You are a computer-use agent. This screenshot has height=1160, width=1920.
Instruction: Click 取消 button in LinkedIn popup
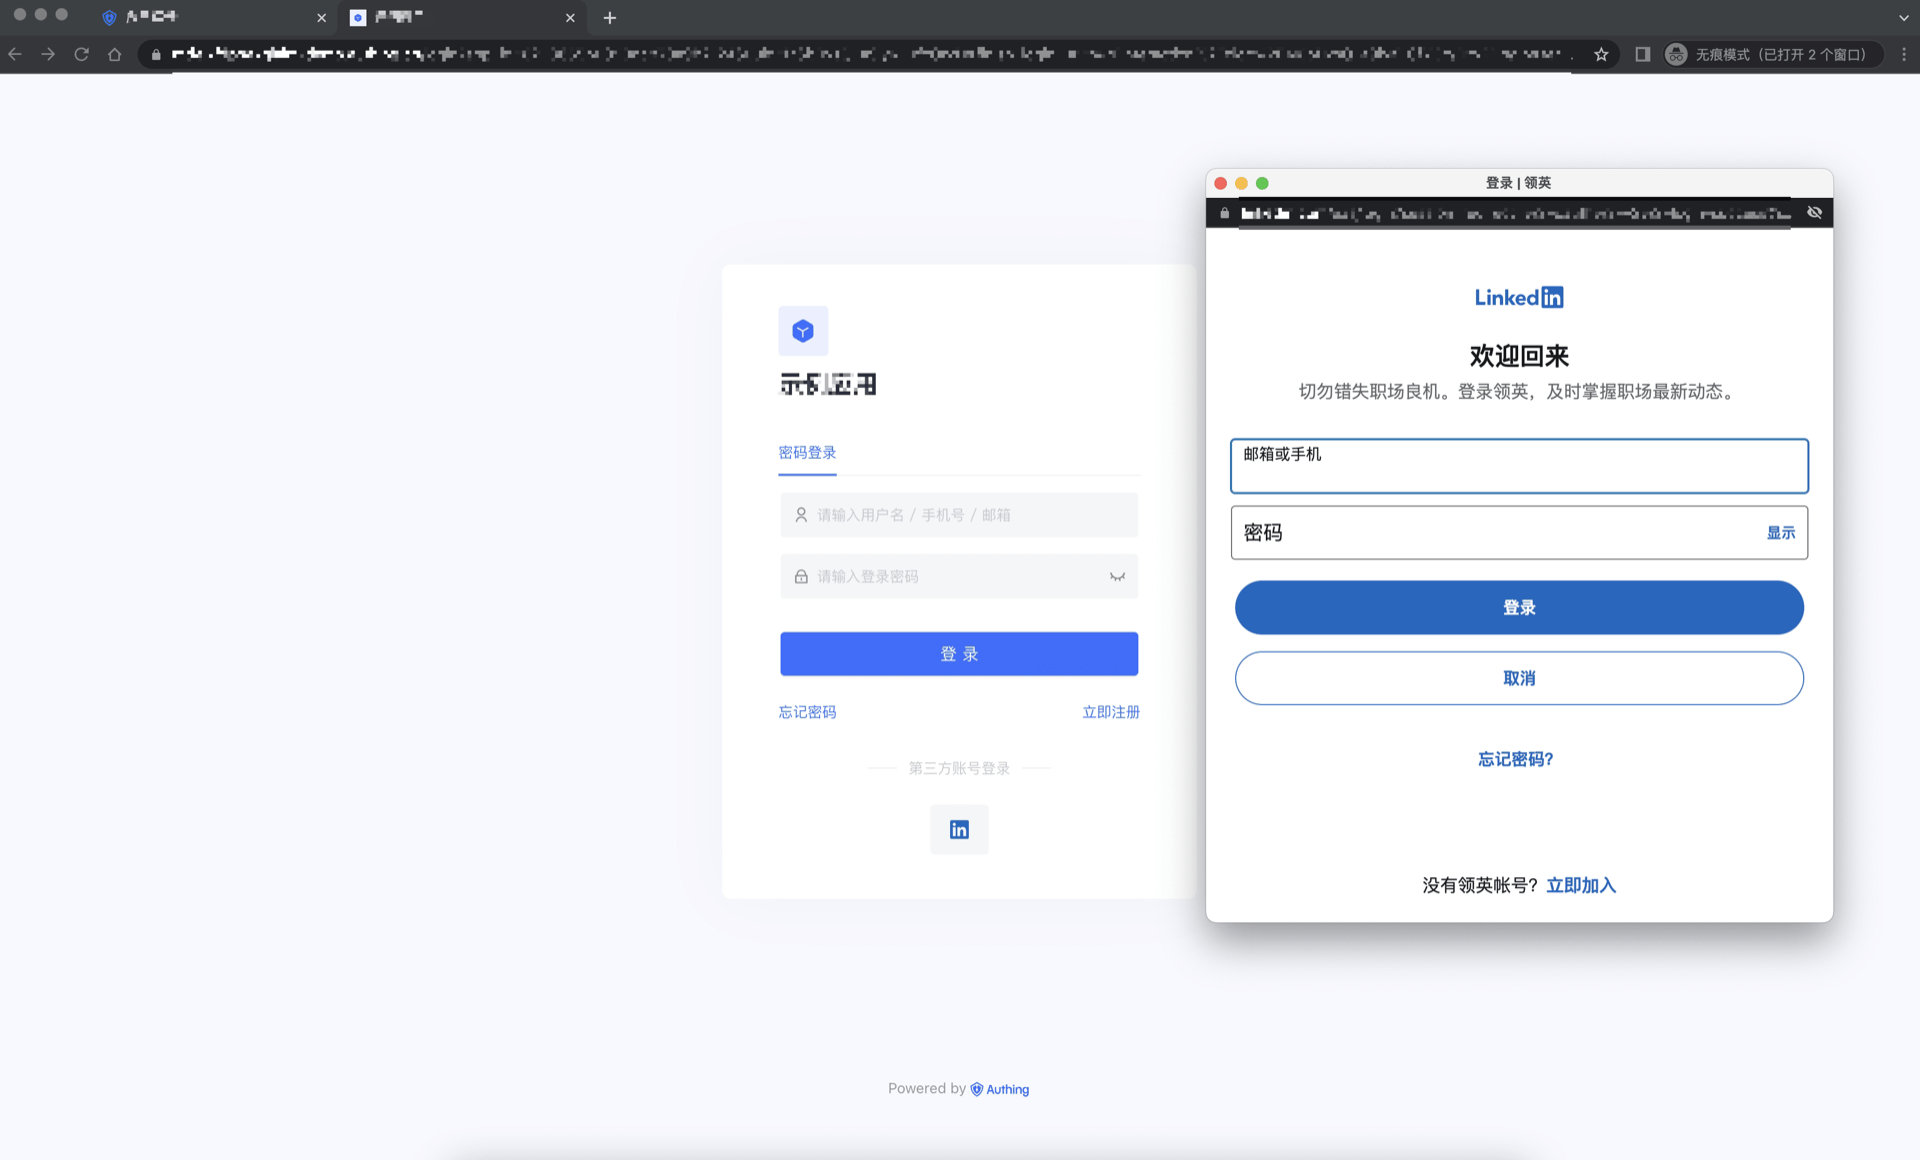pyautogui.click(x=1519, y=678)
